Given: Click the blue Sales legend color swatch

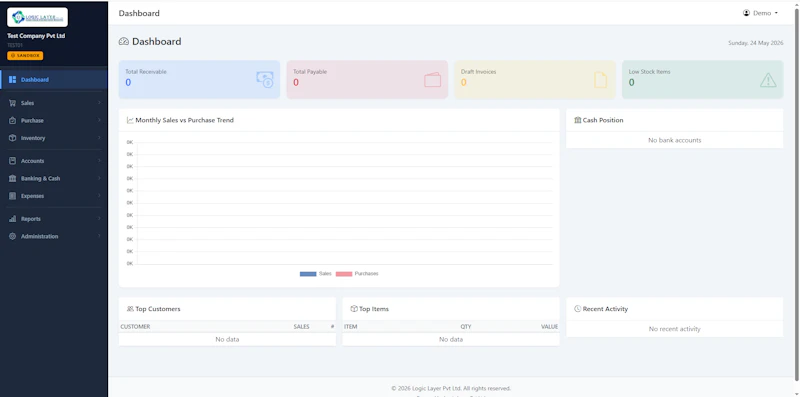Looking at the screenshot, I should (308, 274).
